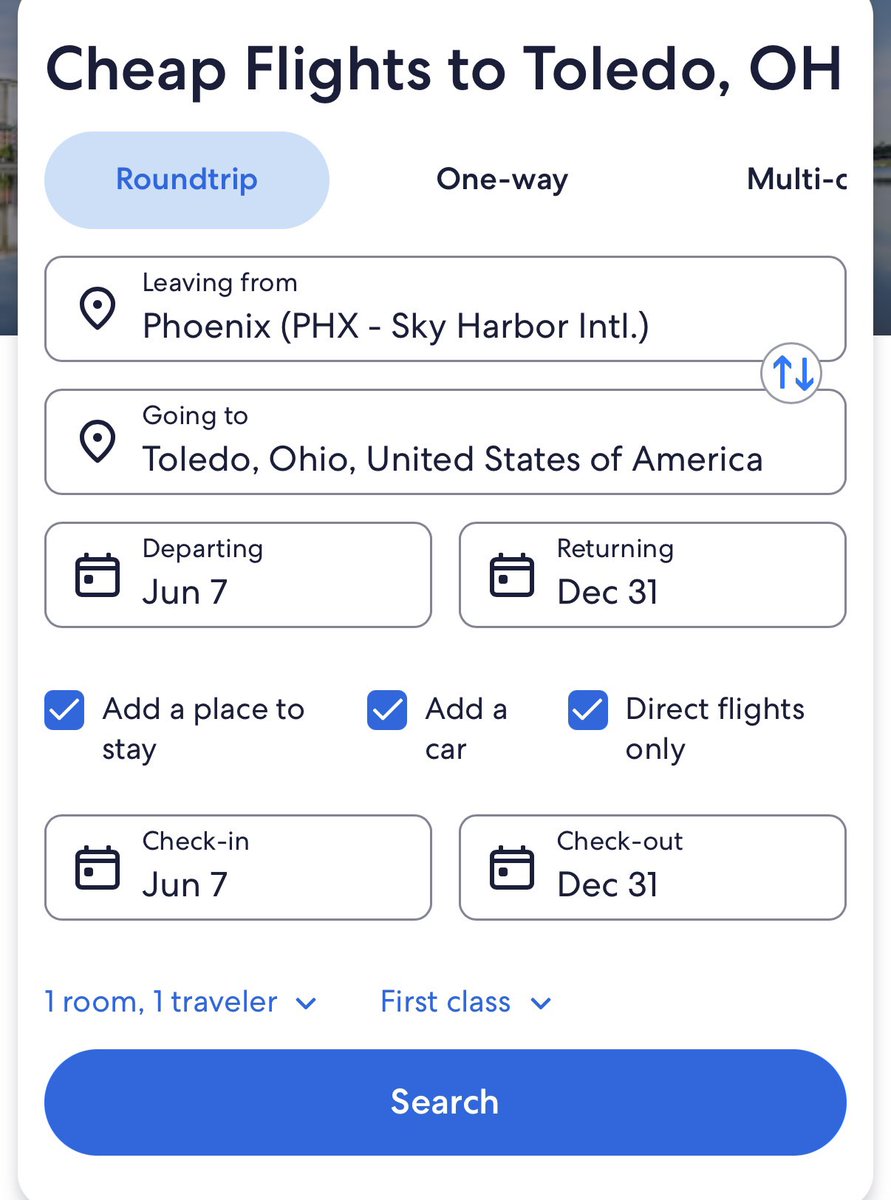Tap the calendar icon in Check-out field
Viewport: 891px width, 1200px height.
pos(512,868)
